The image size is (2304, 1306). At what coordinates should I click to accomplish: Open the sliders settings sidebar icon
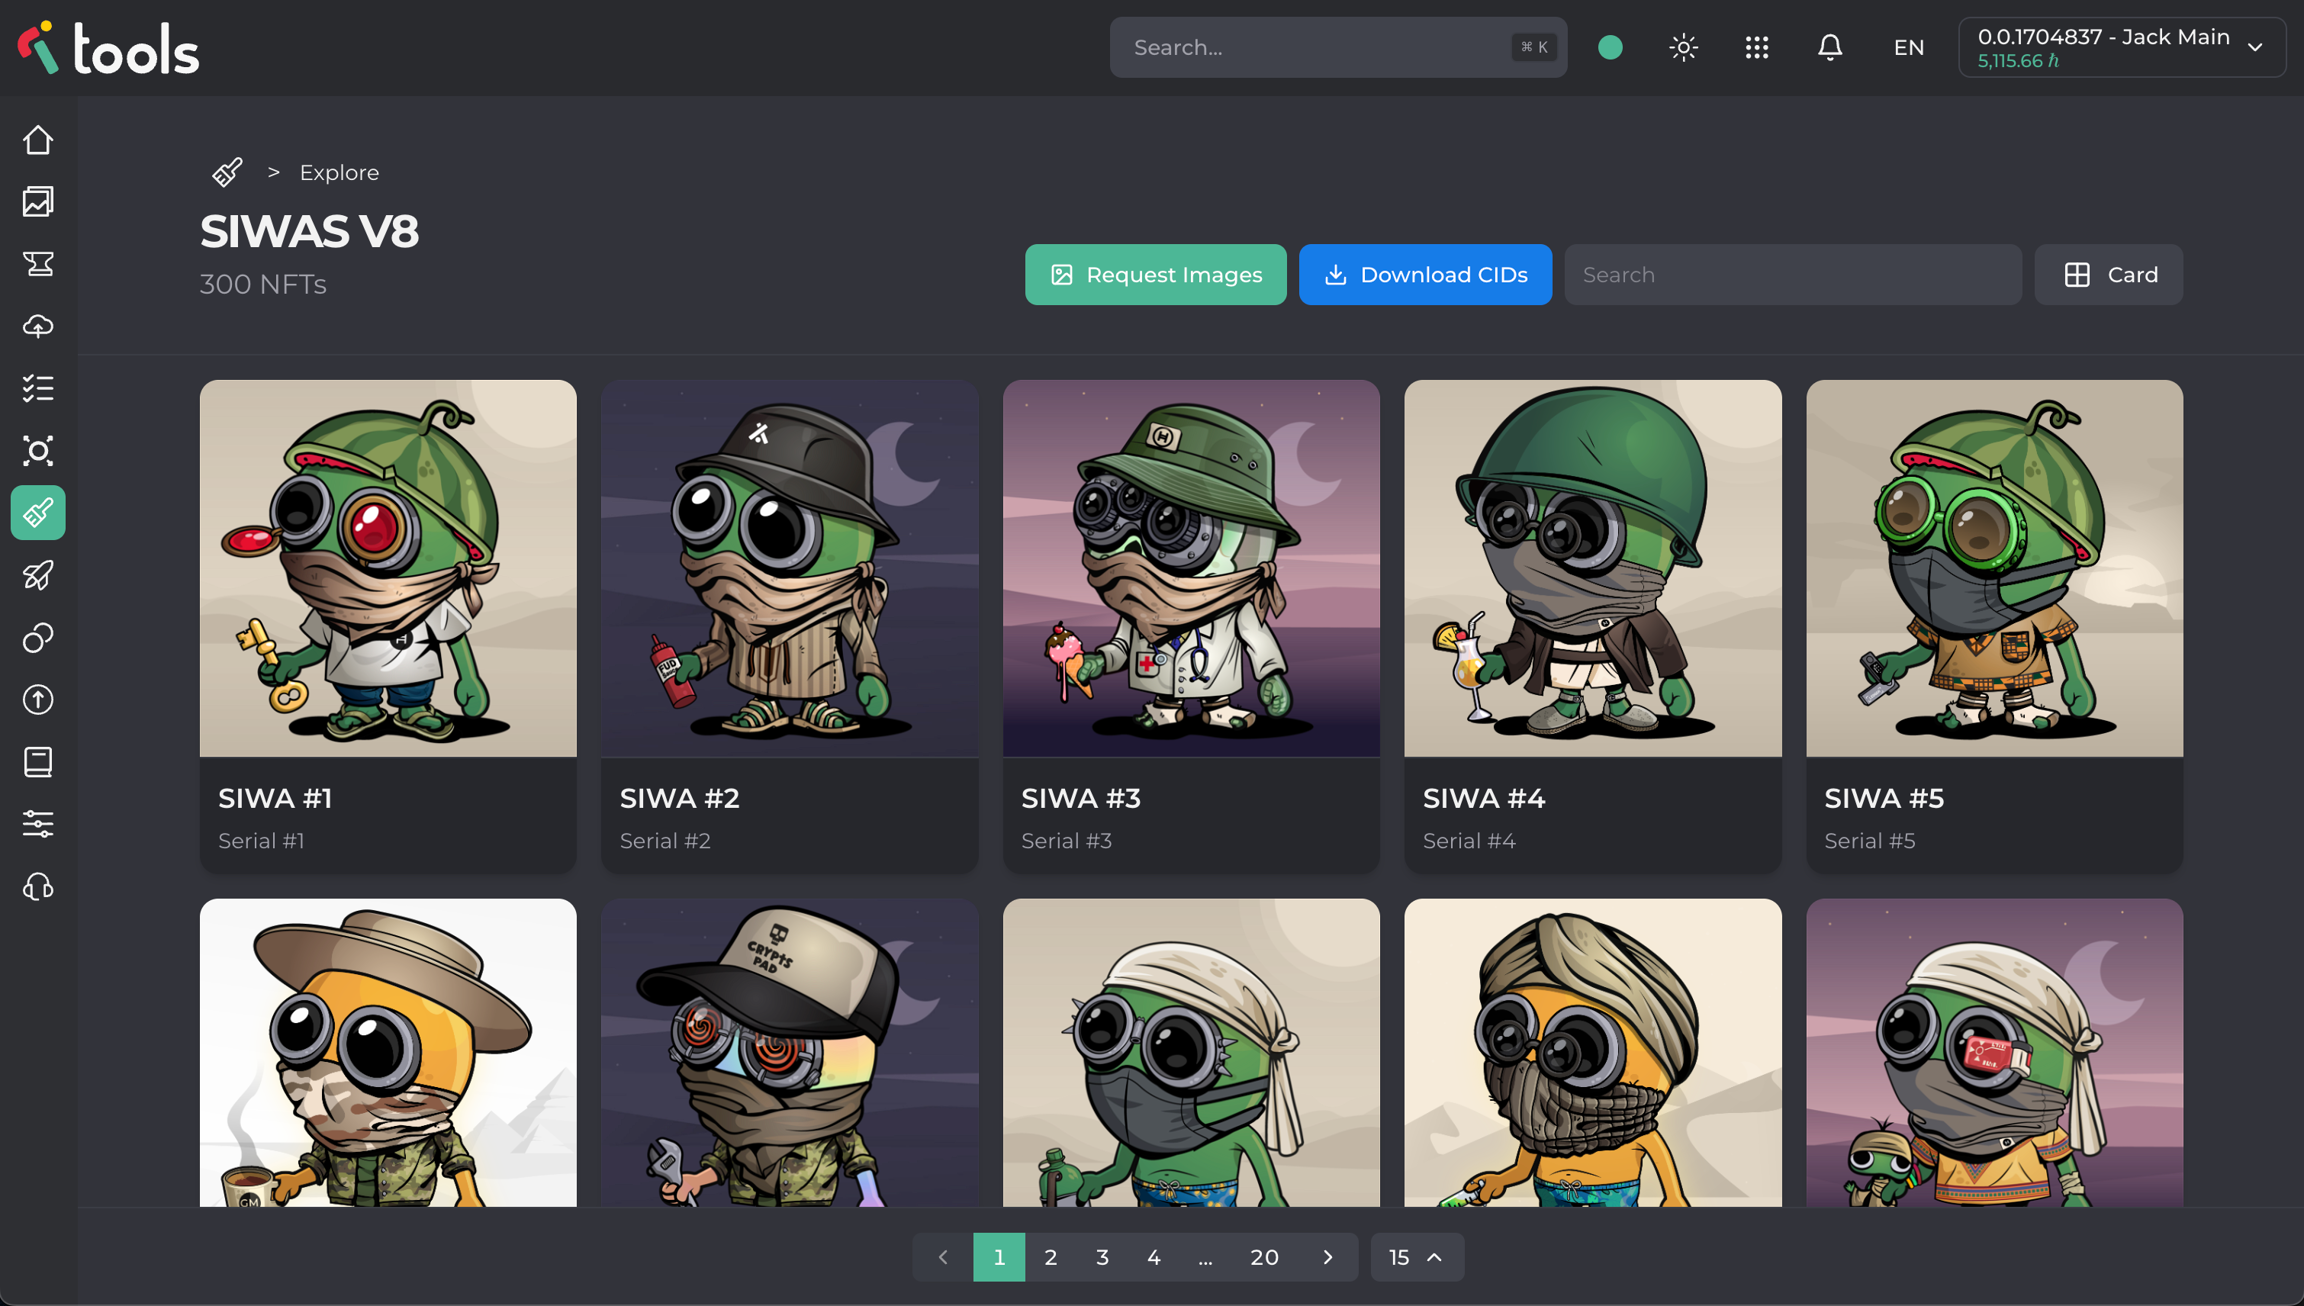pos(38,824)
